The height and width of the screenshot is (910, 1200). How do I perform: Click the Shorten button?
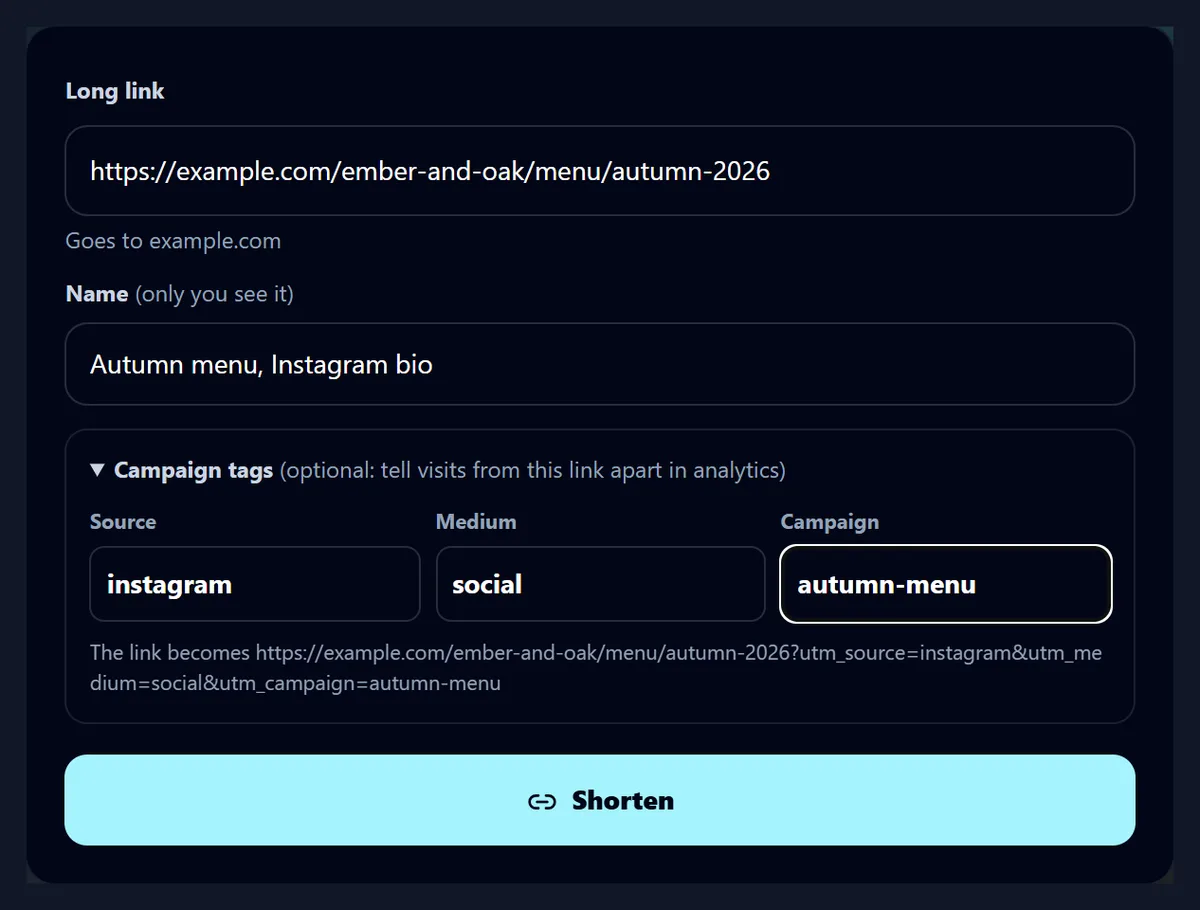point(600,800)
